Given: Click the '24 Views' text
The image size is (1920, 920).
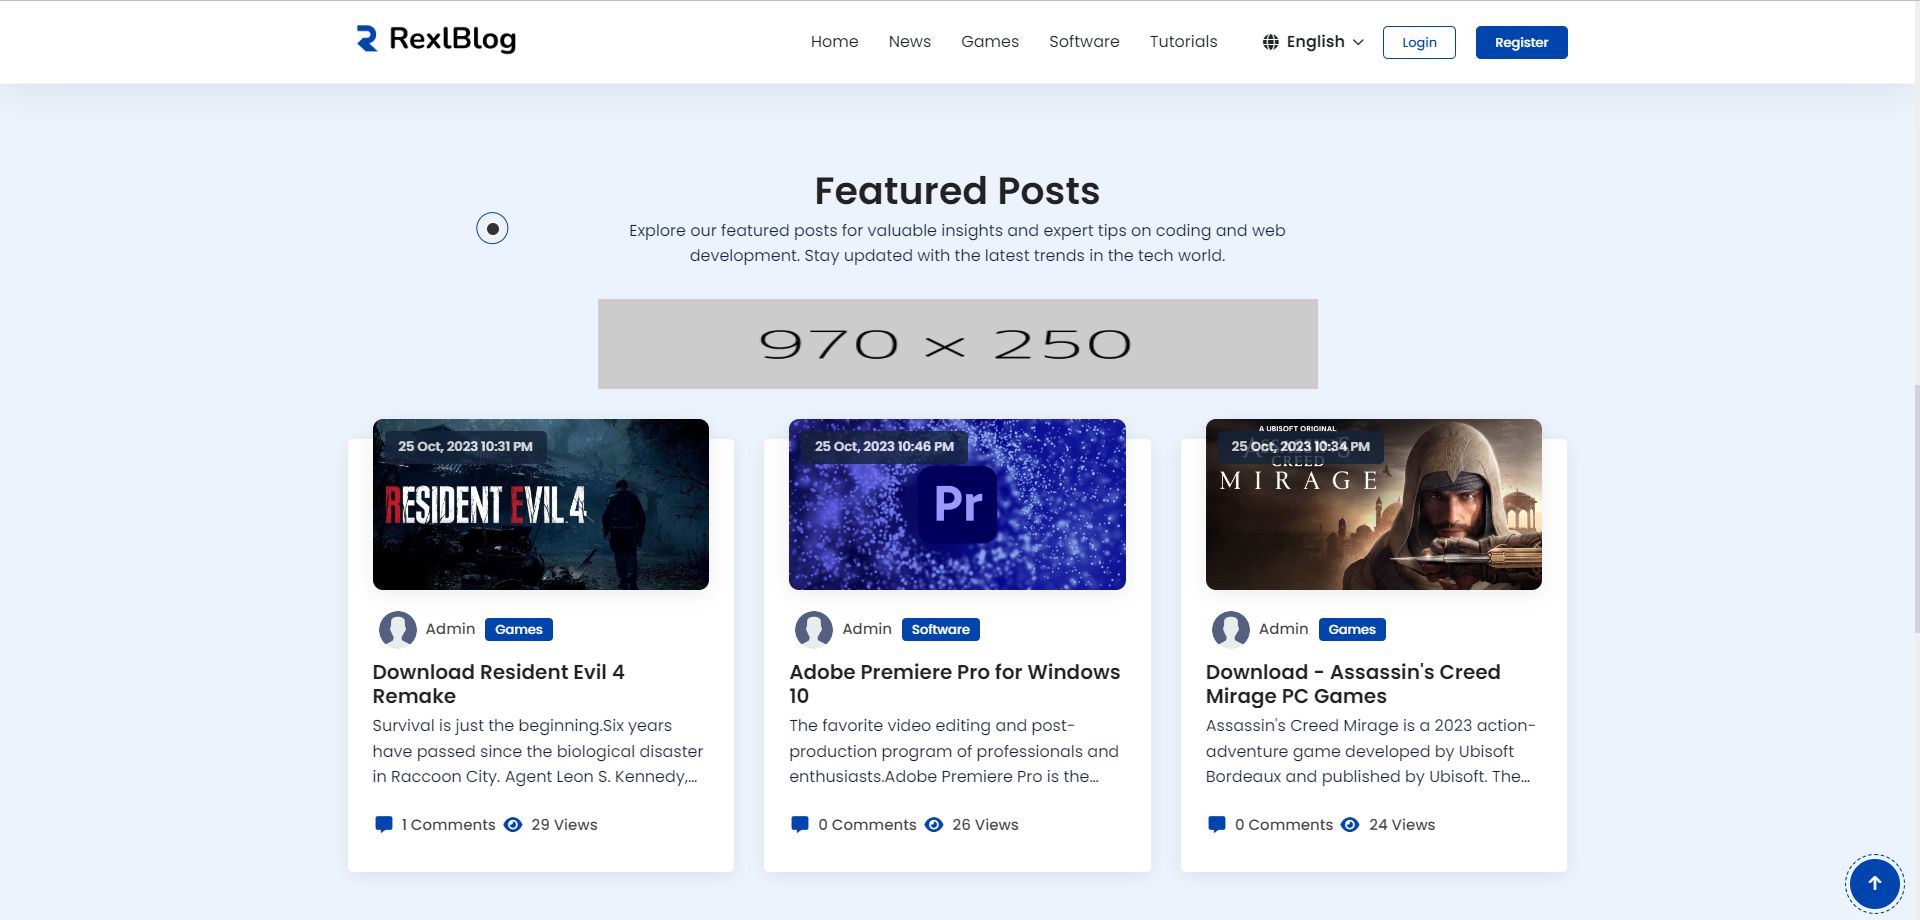Looking at the screenshot, I should (x=1402, y=825).
